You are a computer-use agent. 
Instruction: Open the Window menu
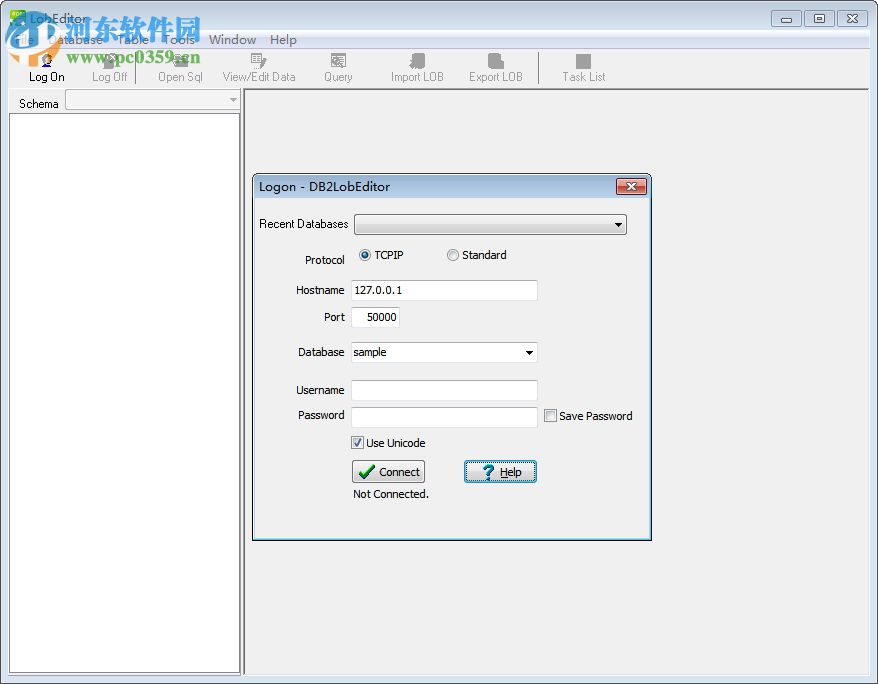click(x=232, y=39)
